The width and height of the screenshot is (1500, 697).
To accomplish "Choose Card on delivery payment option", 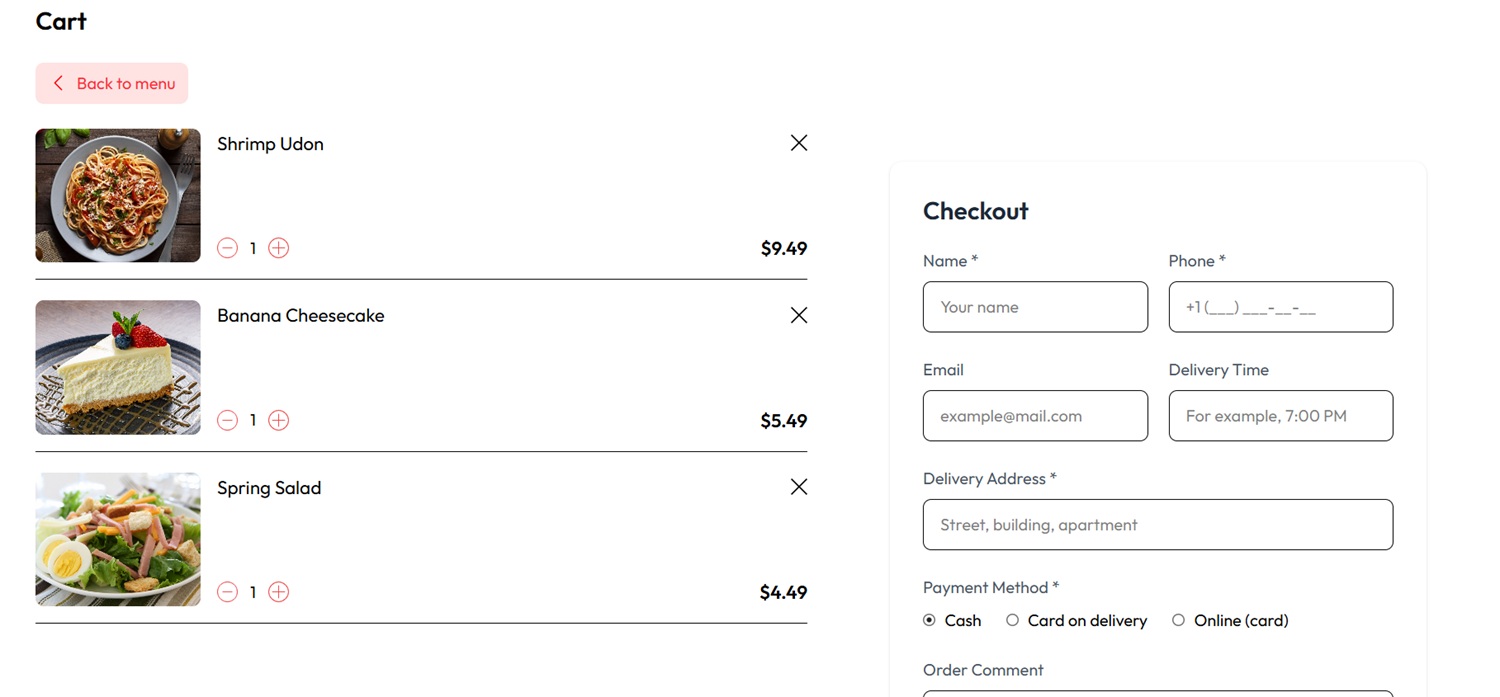I will point(1012,620).
